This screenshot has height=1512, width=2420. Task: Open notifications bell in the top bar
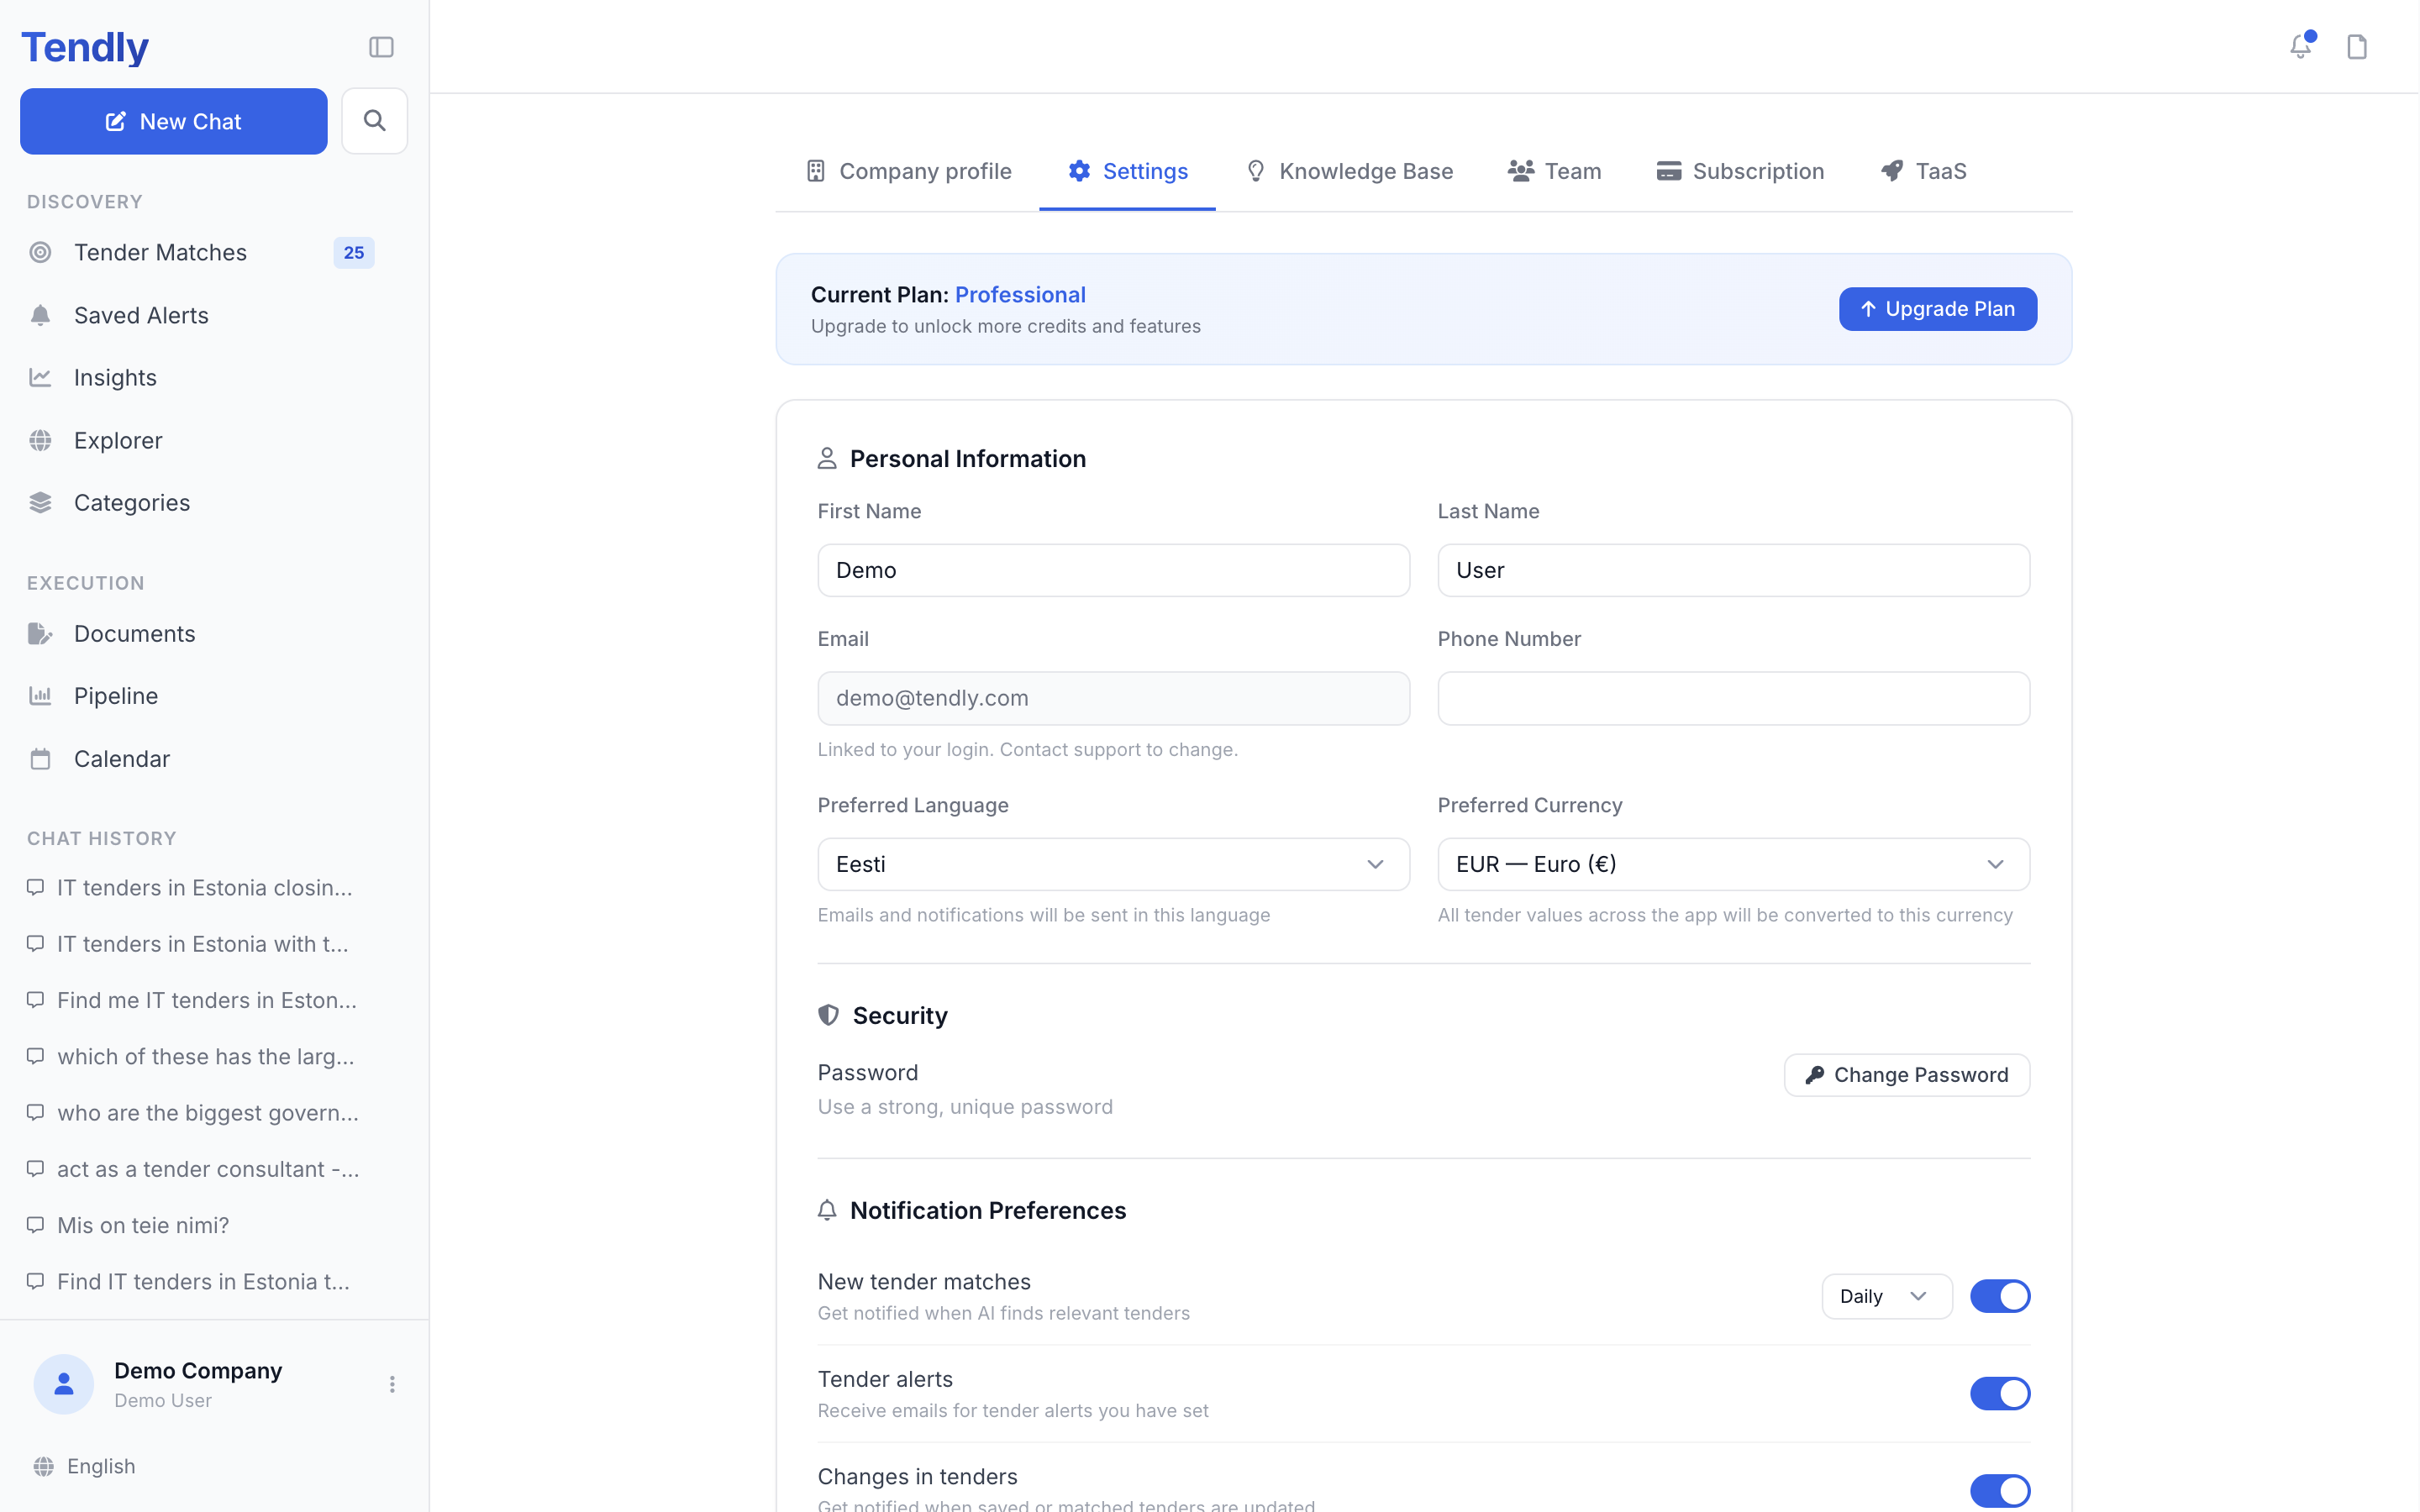[x=2300, y=46]
